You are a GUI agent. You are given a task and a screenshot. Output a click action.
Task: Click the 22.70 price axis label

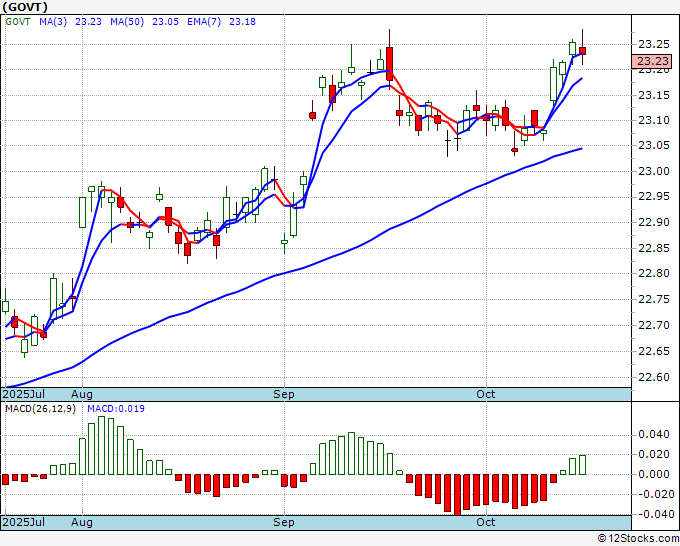654,325
